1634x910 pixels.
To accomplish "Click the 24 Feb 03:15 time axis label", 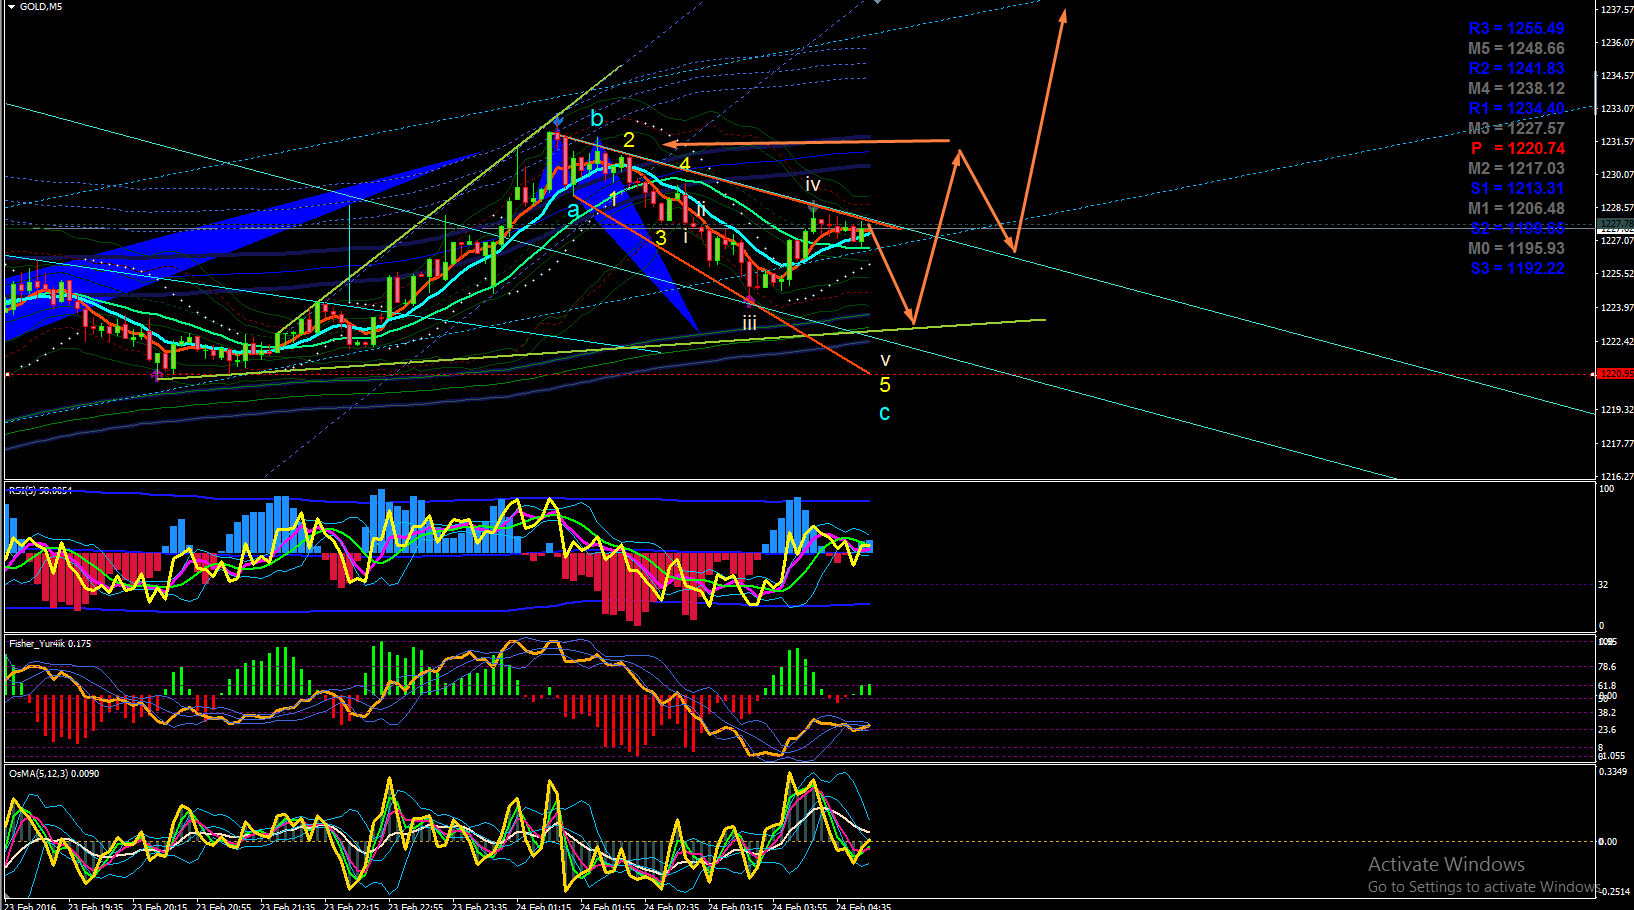I will (x=736, y=906).
